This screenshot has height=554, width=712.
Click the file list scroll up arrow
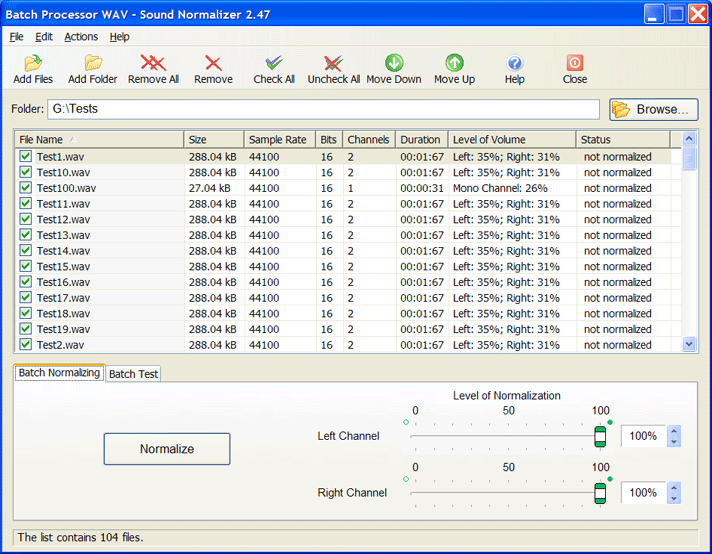click(689, 138)
